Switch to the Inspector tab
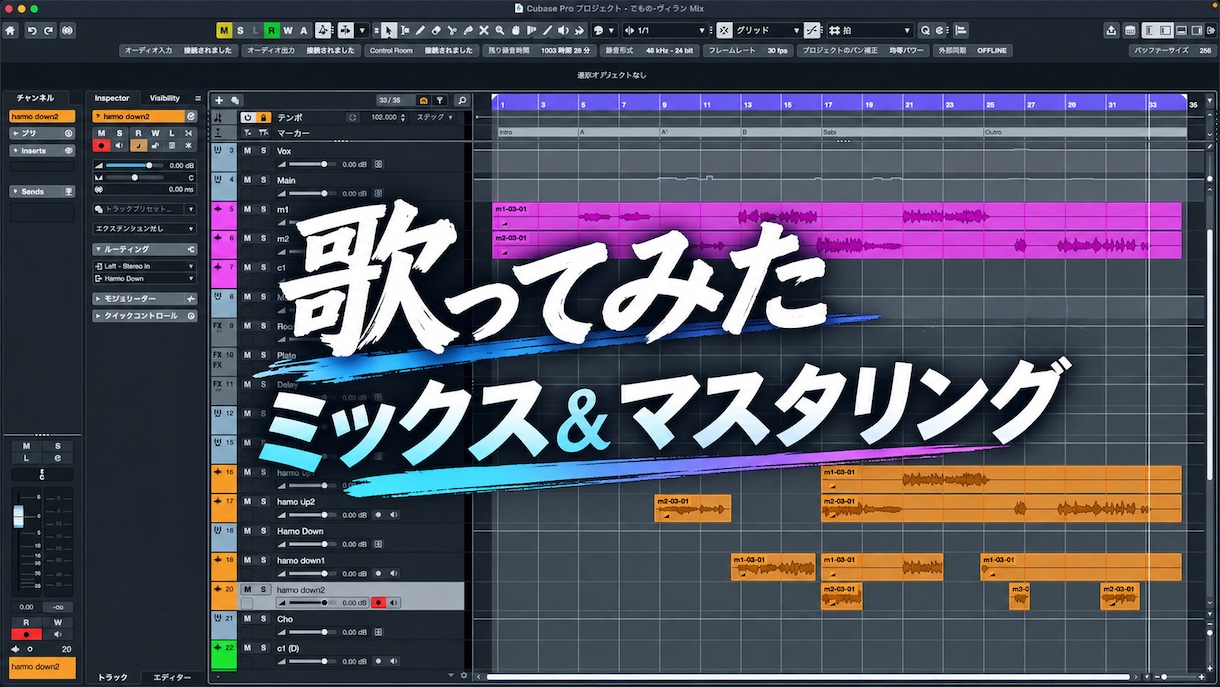This screenshot has width=1220, height=687. coord(112,98)
